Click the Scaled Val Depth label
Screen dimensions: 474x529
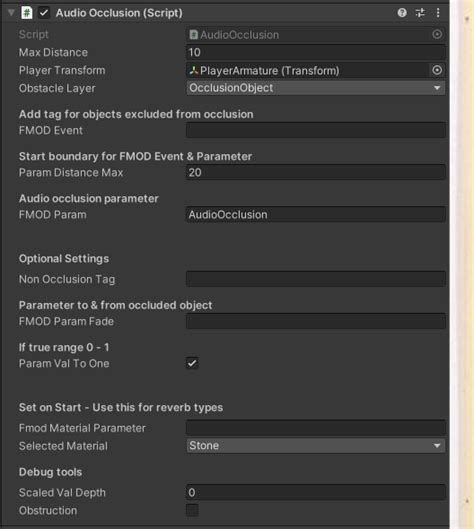pos(62,493)
